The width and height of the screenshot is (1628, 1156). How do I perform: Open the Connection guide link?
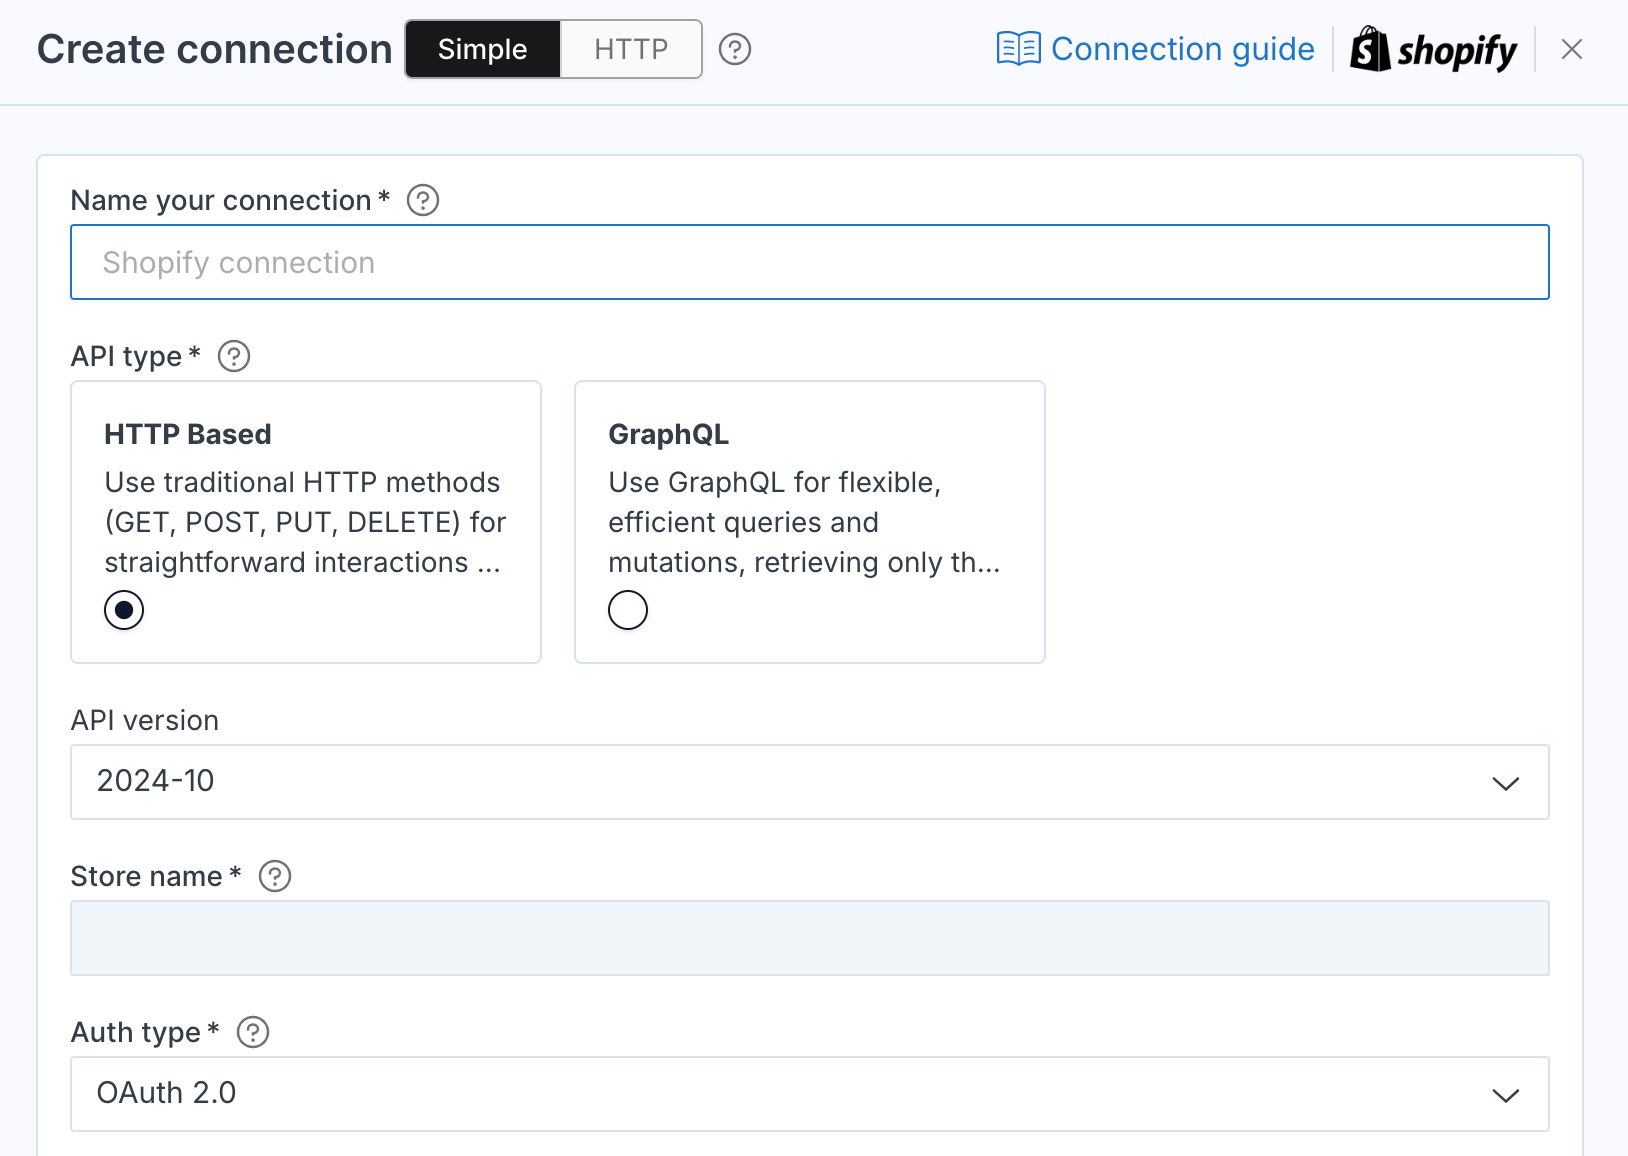pyautogui.click(x=1182, y=49)
